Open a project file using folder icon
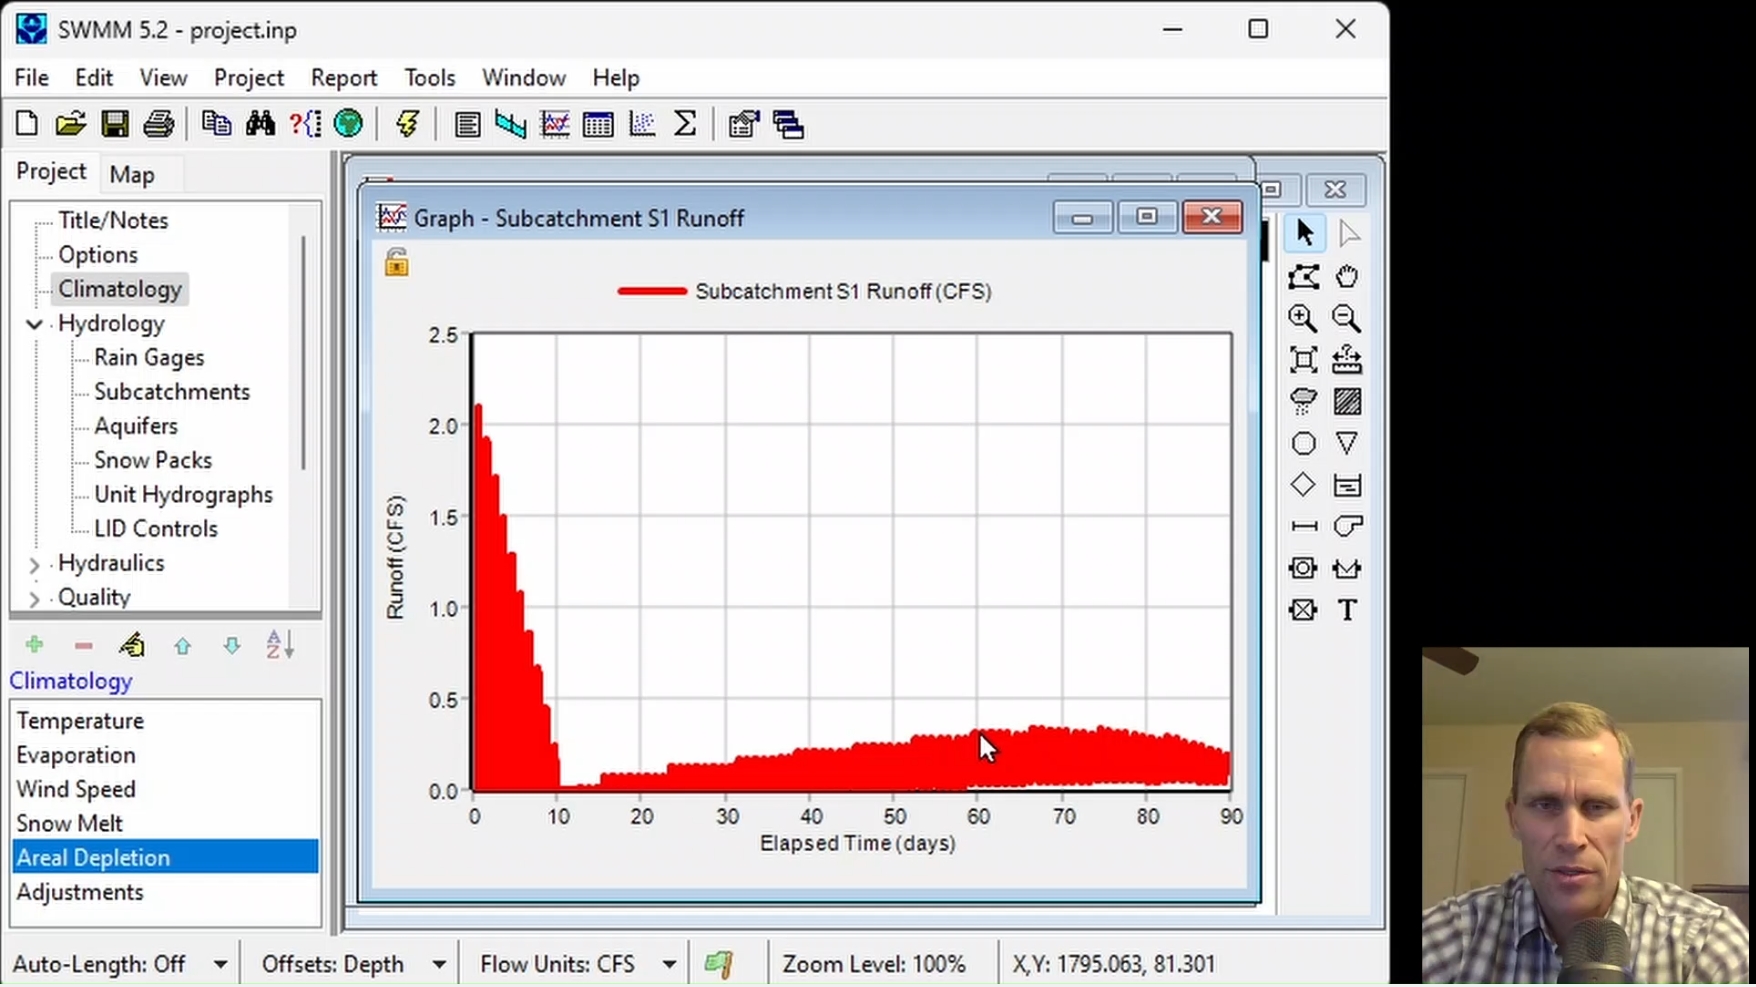The width and height of the screenshot is (1756, 987). click(71, 124)
